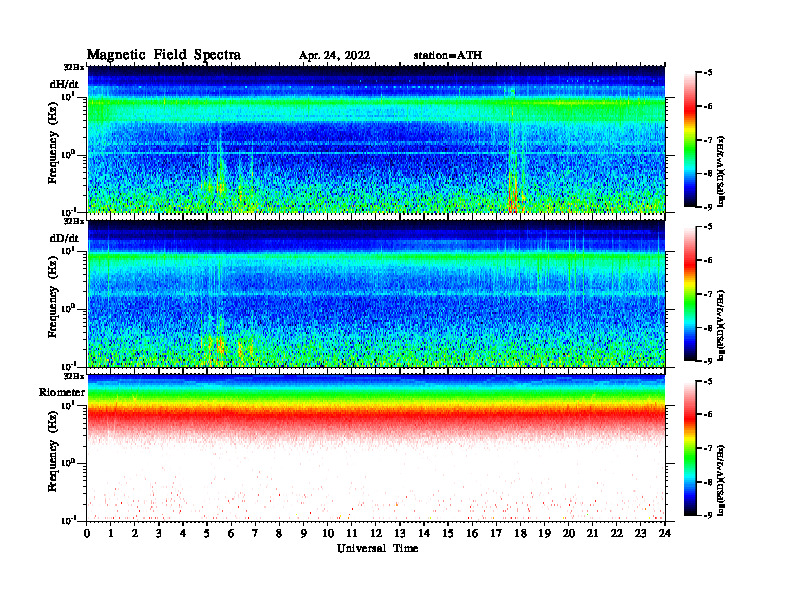Click hour "10" on the time axis
Image resolution: width=792 pixels, height=612 pixels.
(328, 534)
